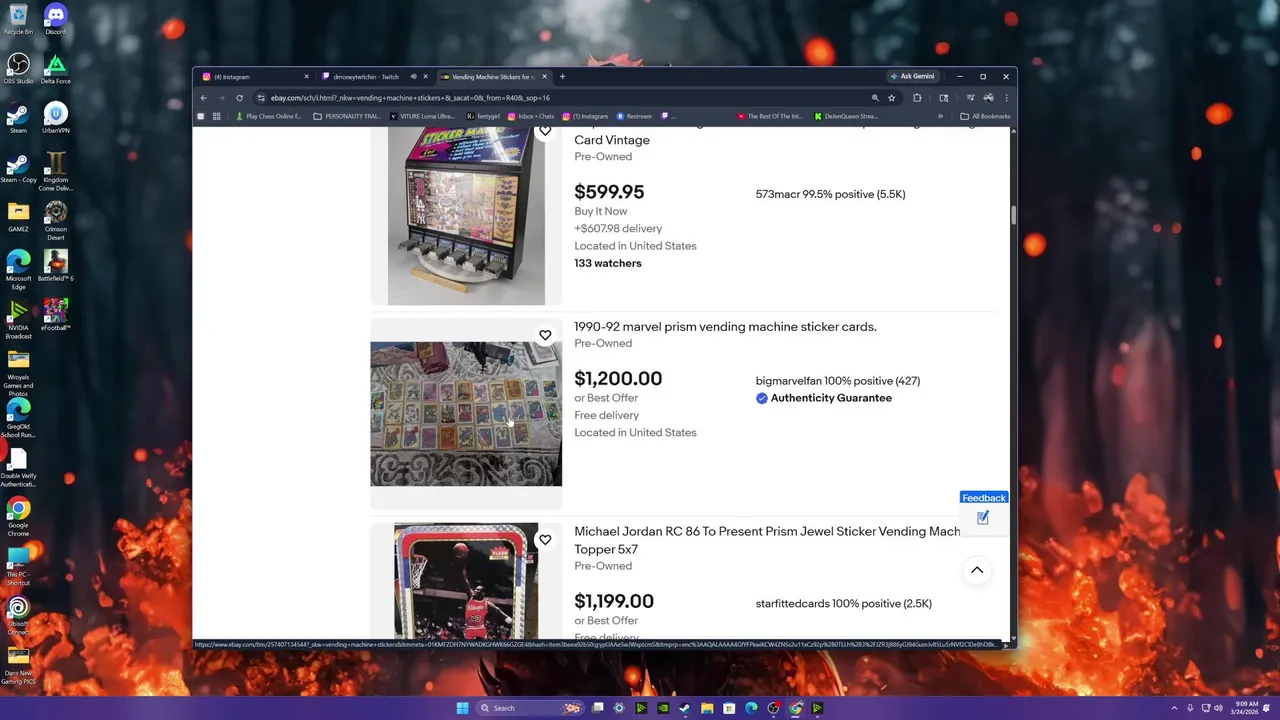The height and width of the screenshot is (720, 1280).
Task: Open the All Bookmarks folder
Action: coord(985,116)
